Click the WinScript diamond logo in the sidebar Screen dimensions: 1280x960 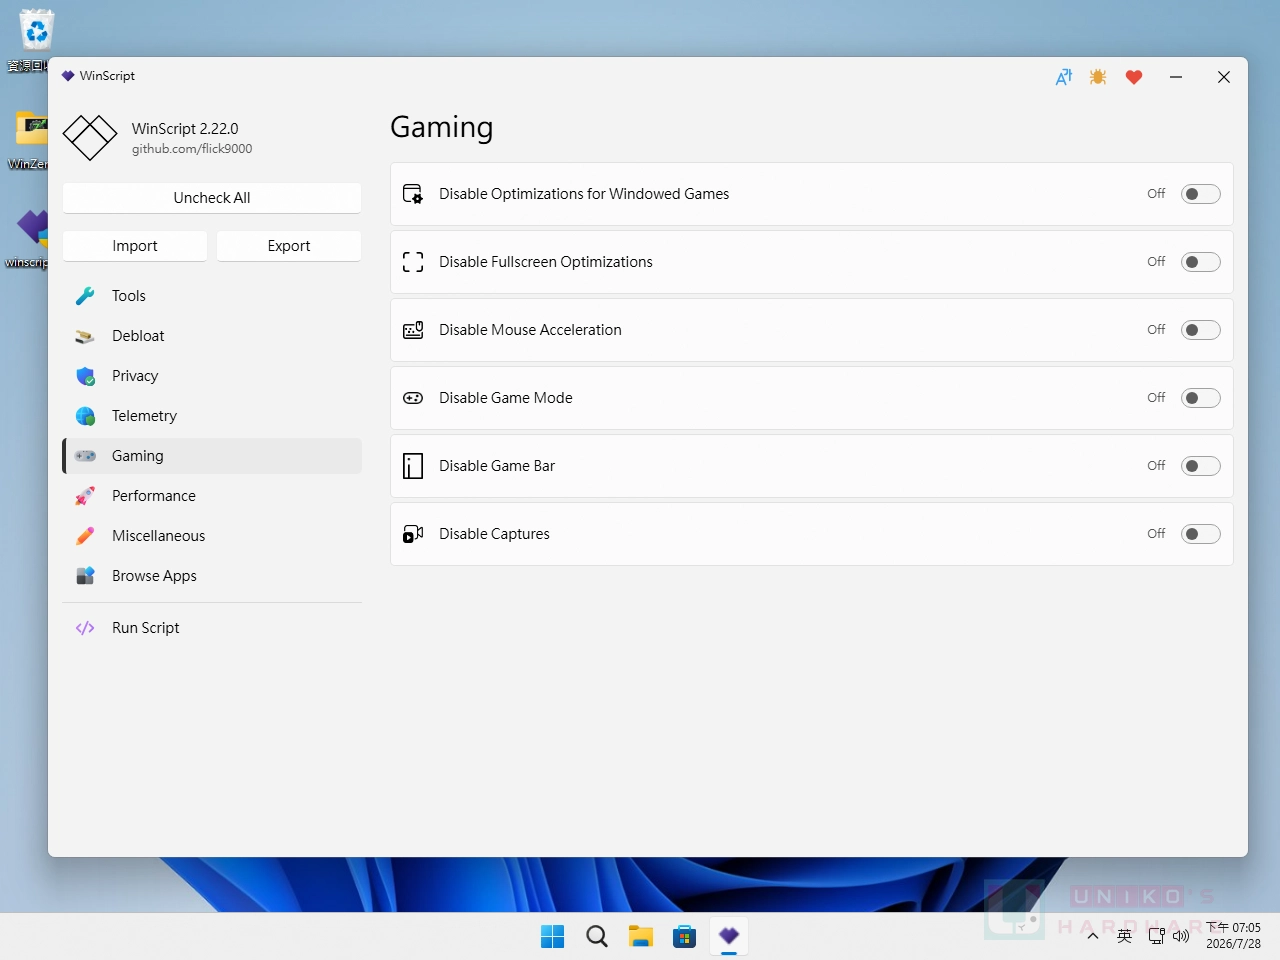click(90, 138)
